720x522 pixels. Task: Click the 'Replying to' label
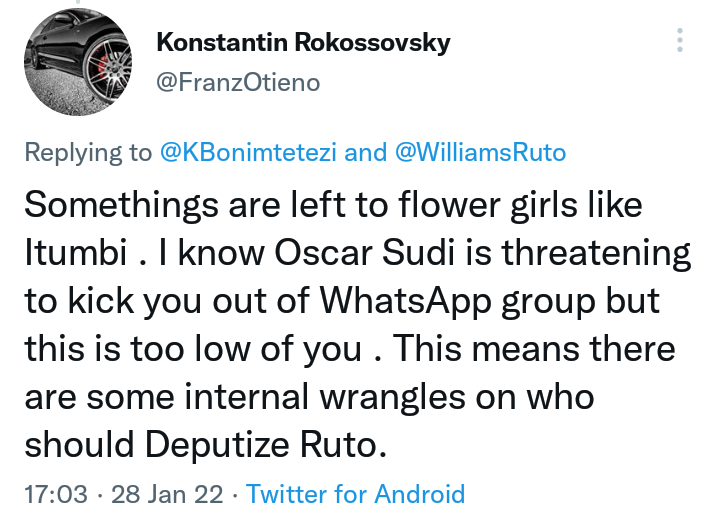88,152
